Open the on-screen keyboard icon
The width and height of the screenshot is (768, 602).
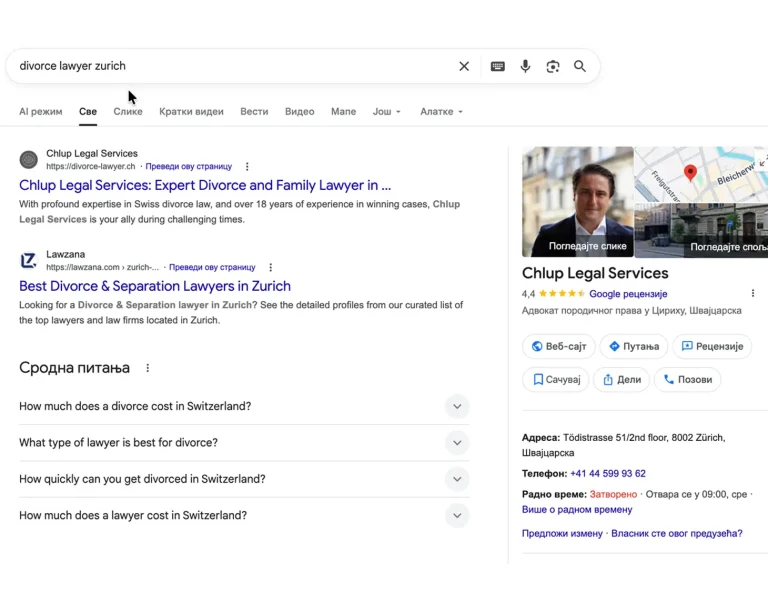(498, 66)
